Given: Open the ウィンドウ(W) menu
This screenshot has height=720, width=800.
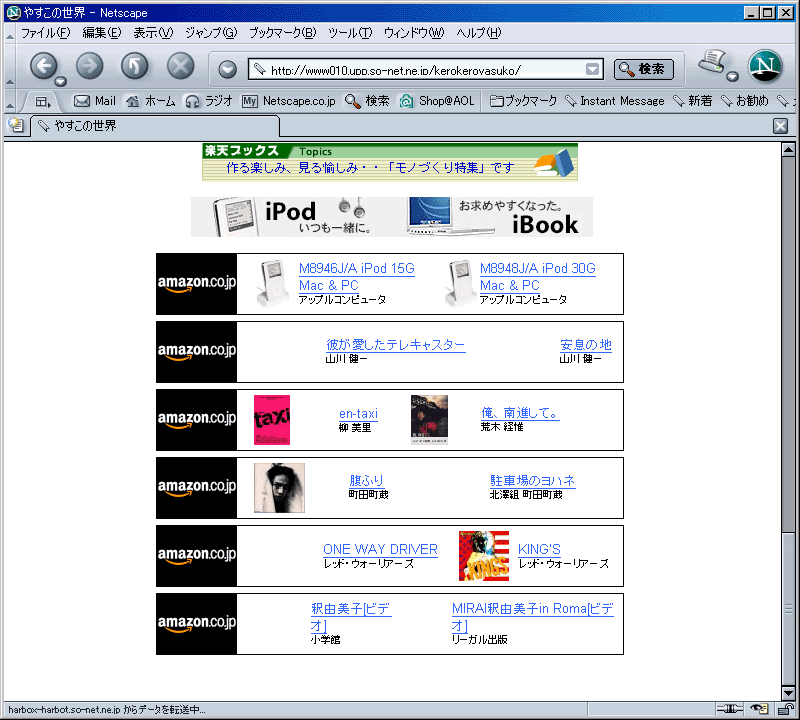Looking at the screenshot, I should [x=414, y=33].
